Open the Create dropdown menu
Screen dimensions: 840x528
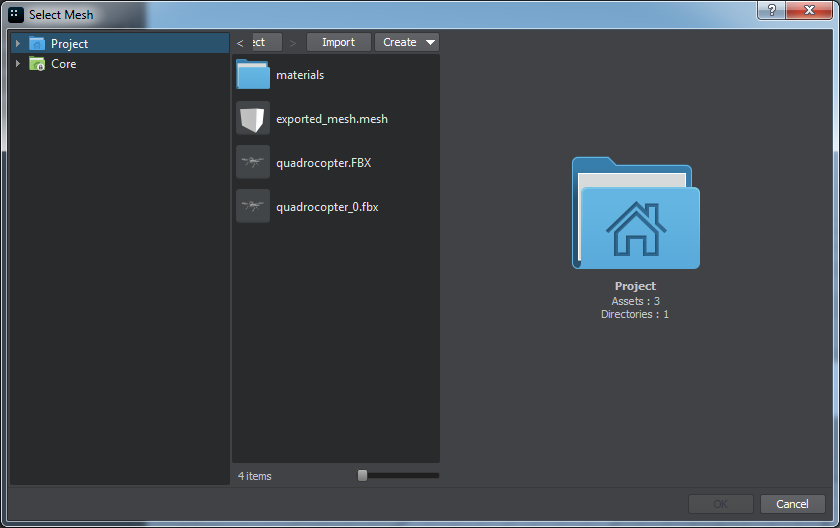pos(406,42)
